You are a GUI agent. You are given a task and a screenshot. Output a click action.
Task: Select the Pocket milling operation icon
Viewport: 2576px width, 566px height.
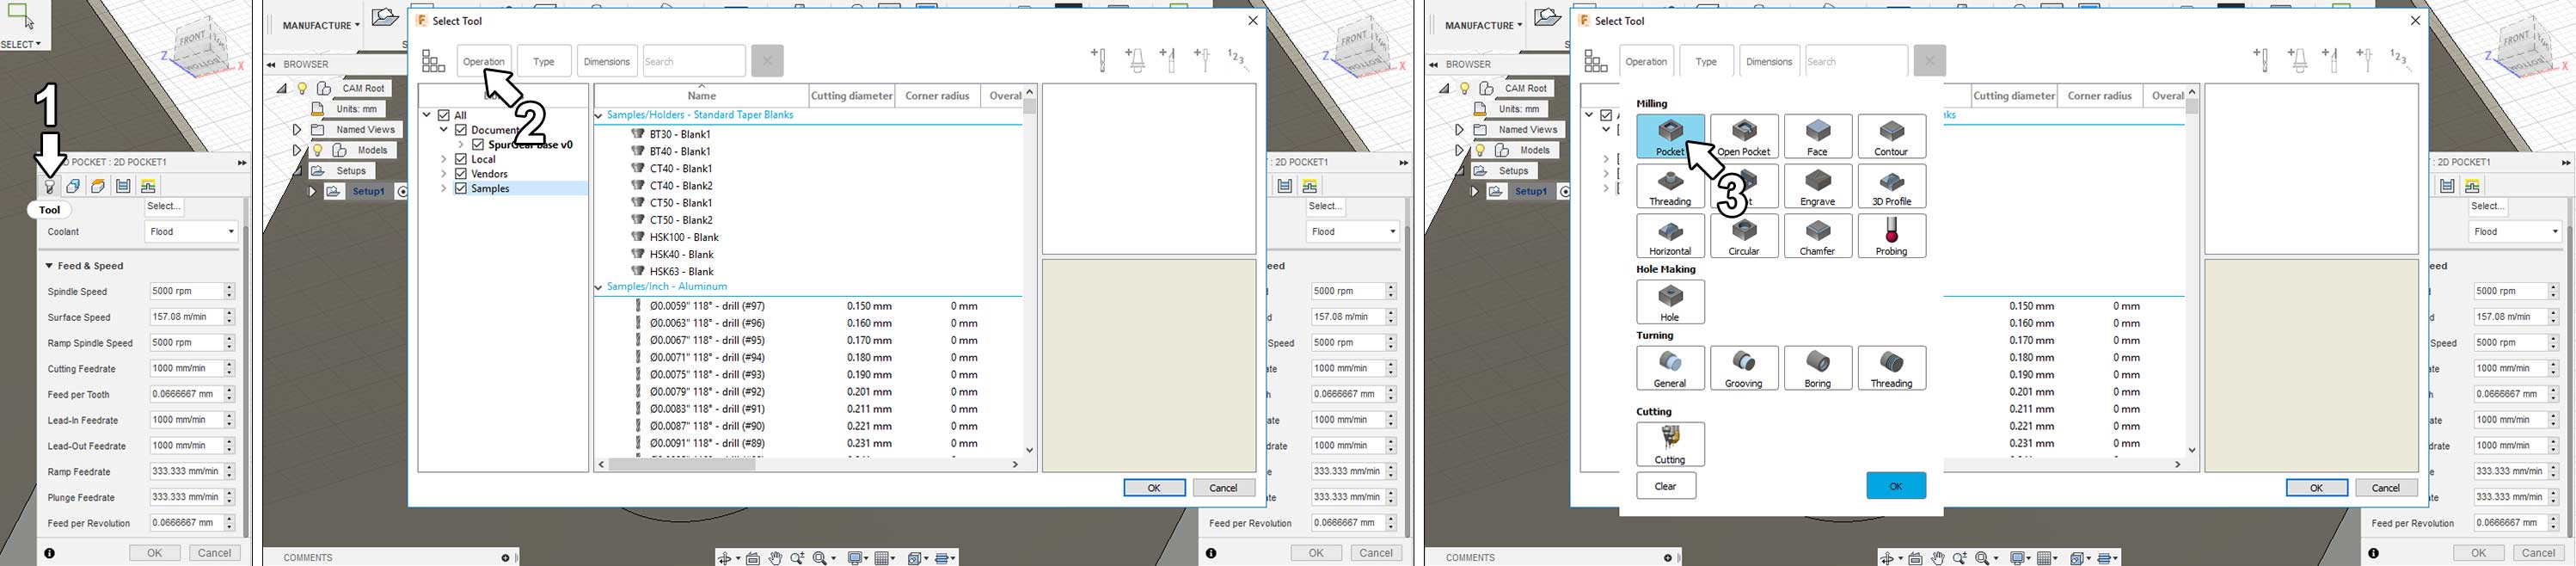click(1670, 136)
